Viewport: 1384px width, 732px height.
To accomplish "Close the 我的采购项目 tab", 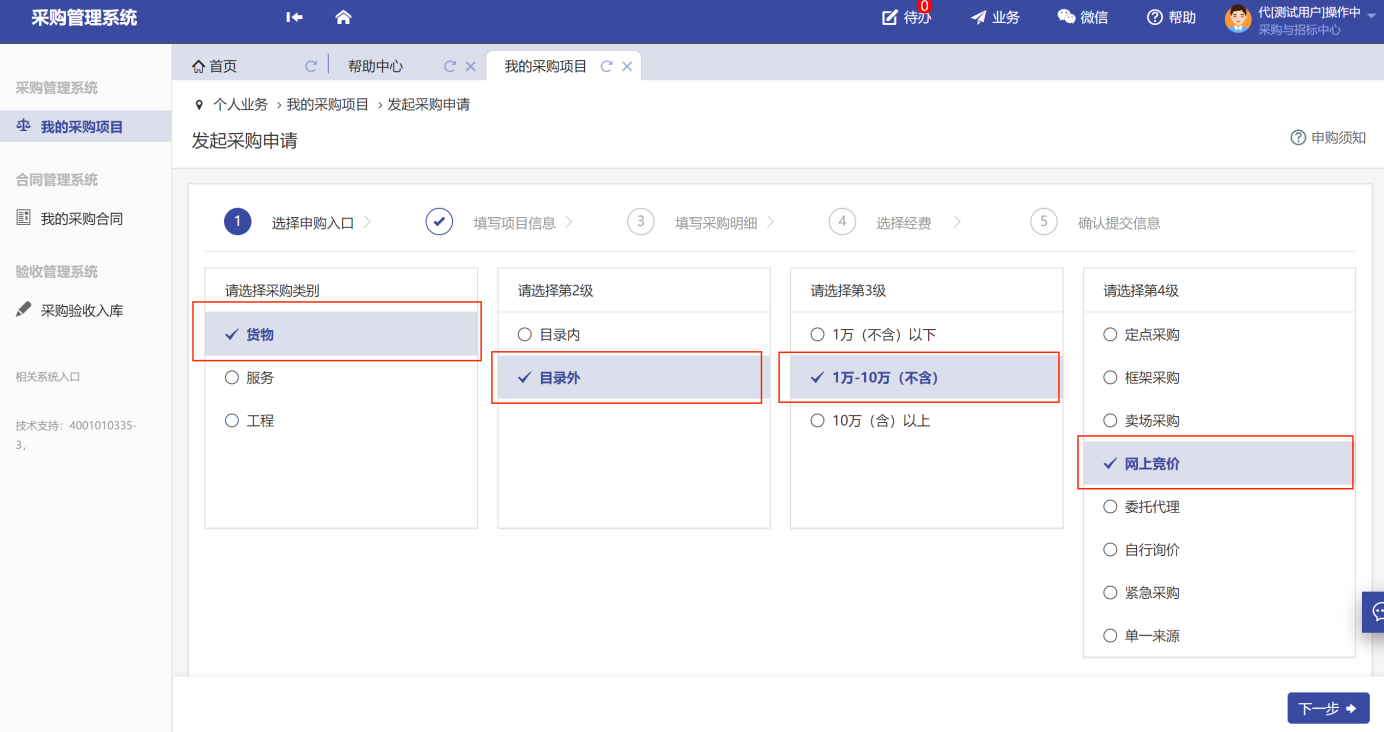I will coord(627,66).
